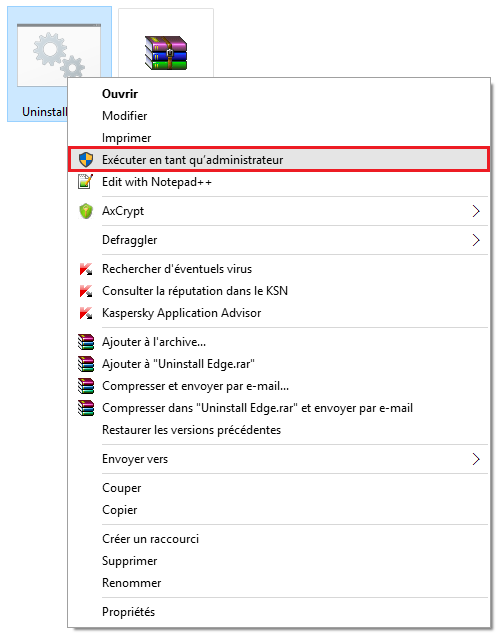This screenshot has height=639, width=503.
Task: Click the green AxCrypt shield icon
Action: pos(86,211)
